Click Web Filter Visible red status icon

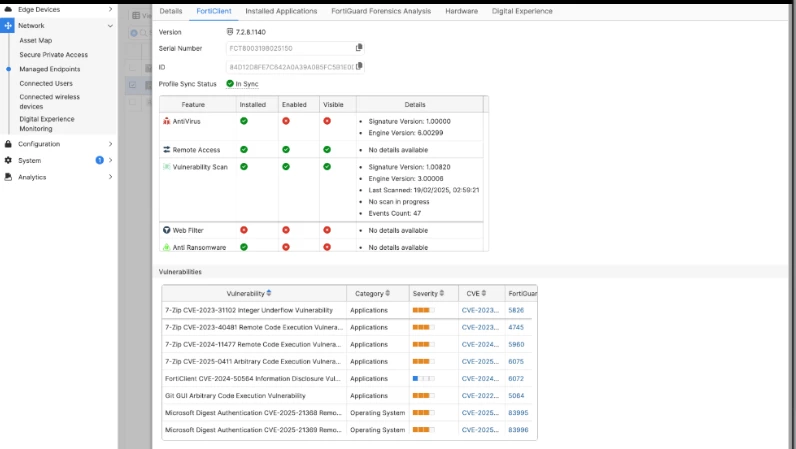(x=327, y=230)
